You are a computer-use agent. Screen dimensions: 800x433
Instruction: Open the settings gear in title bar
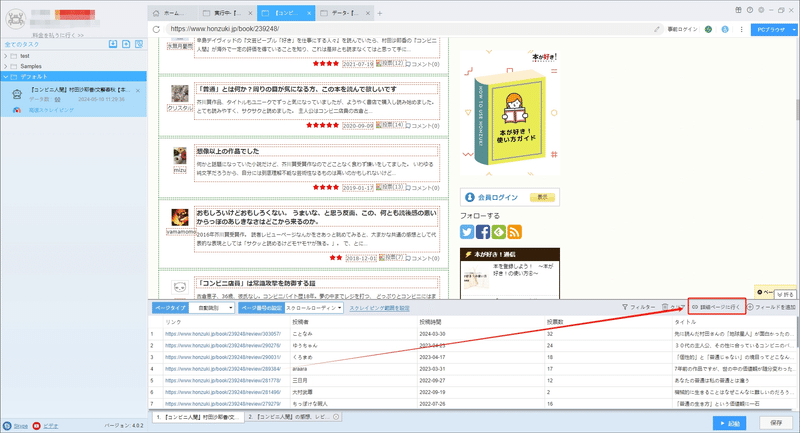coord(761,10)
